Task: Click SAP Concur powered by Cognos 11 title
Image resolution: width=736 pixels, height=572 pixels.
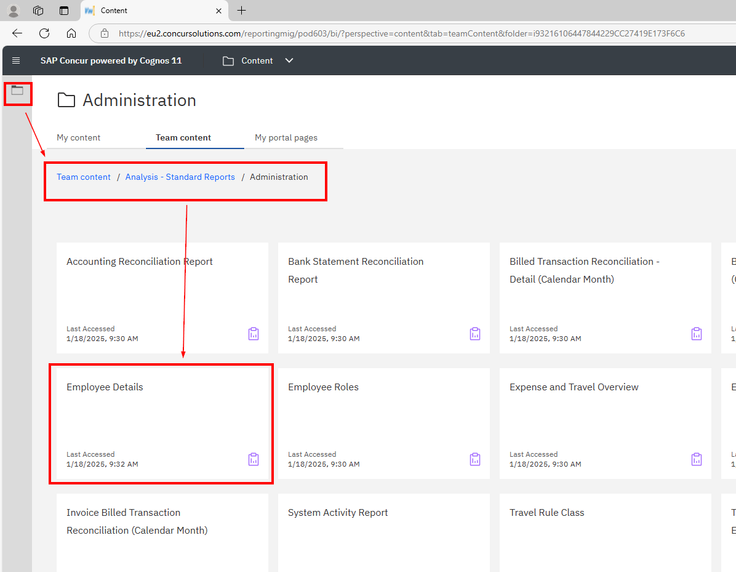Action: pos(111,61)
